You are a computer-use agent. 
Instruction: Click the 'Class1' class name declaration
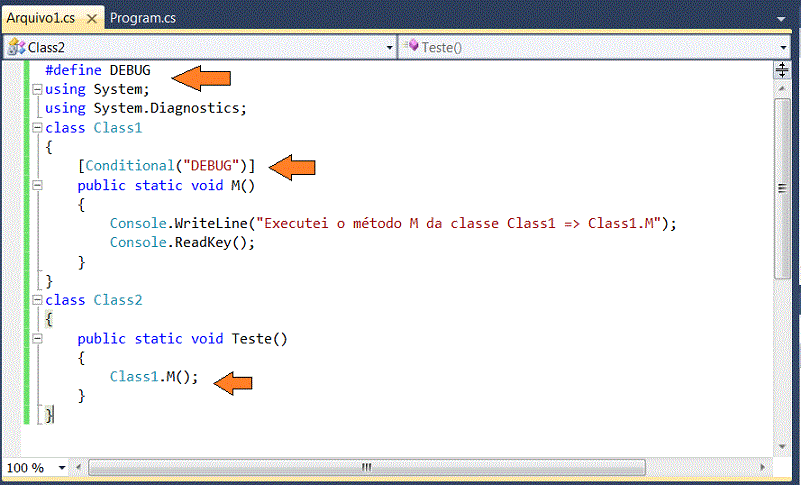click(117, 128)
